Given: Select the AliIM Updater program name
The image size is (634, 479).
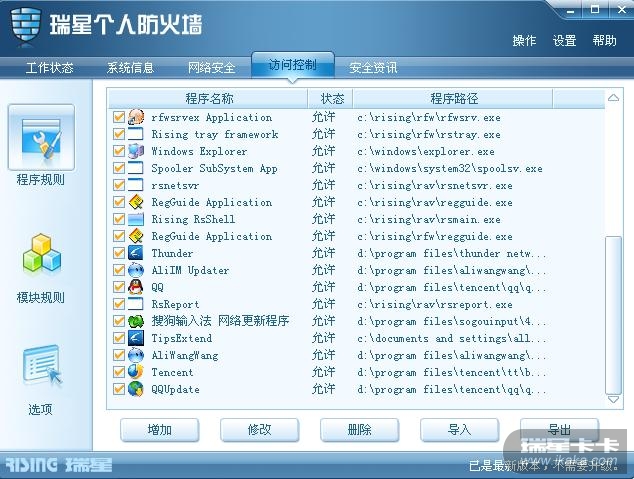Looking at the screenshot, I should click(190, 270).
